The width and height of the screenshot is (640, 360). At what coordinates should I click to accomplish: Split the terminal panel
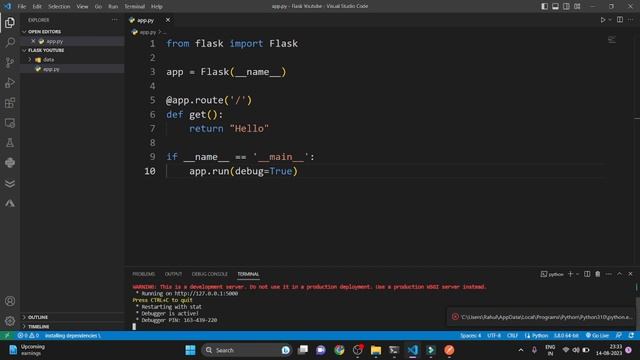pyautogui.click(x=587, y=274)
